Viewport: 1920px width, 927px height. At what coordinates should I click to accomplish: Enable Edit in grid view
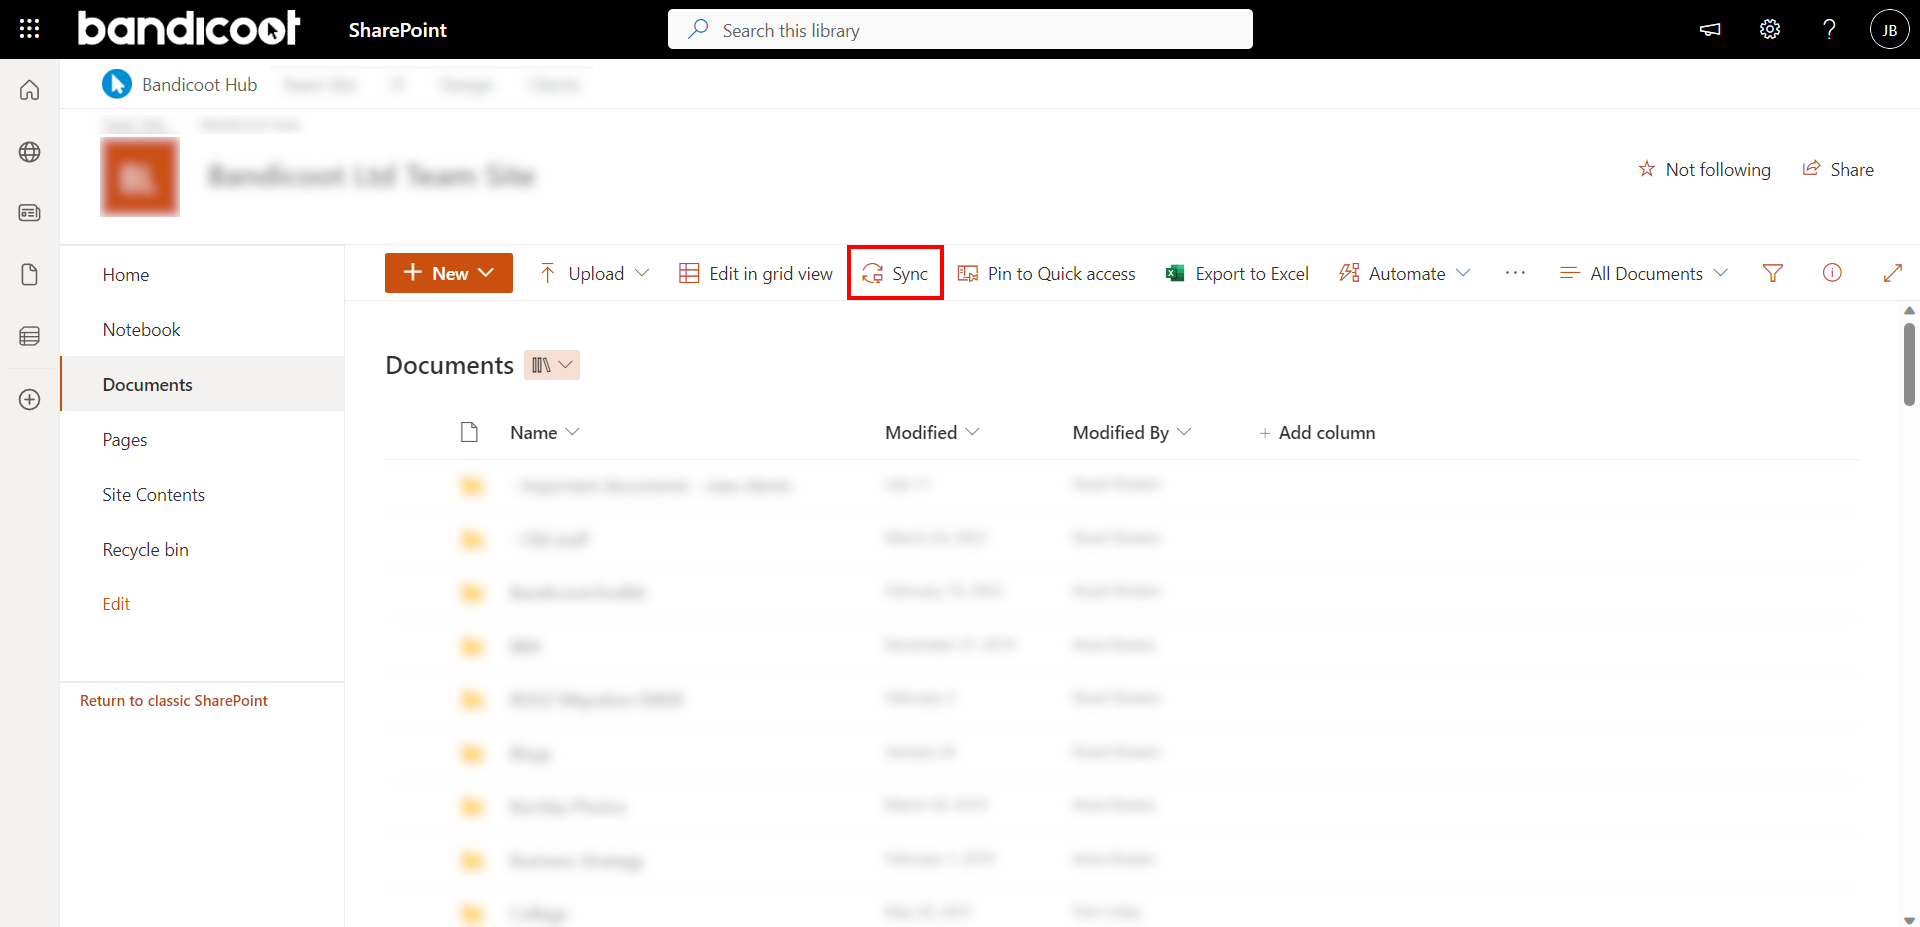click(x=755, y=272)
